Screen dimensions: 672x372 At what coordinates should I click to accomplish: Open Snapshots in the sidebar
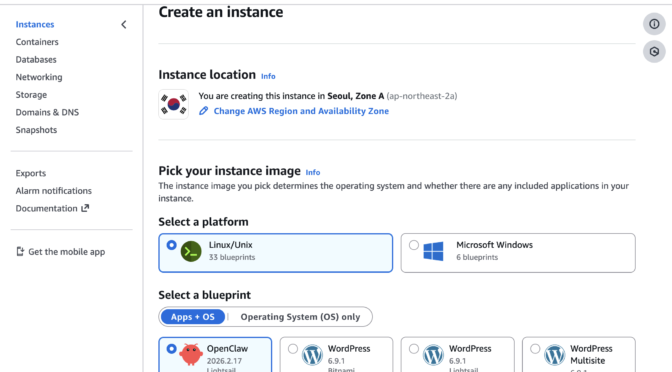coord(36,130)
